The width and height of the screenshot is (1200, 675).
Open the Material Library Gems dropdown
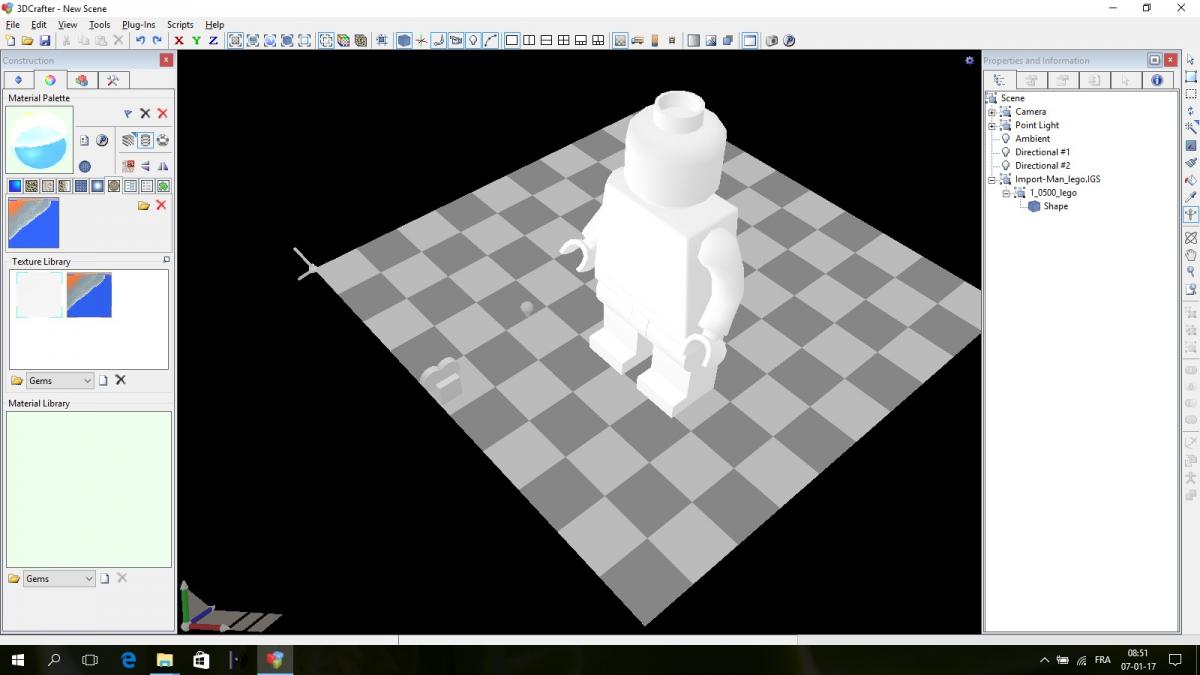point(59,579)
